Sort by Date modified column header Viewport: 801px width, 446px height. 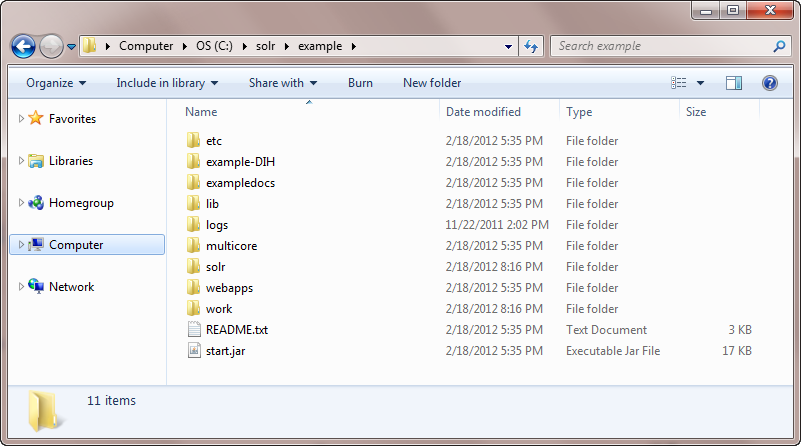pos(483,112)
